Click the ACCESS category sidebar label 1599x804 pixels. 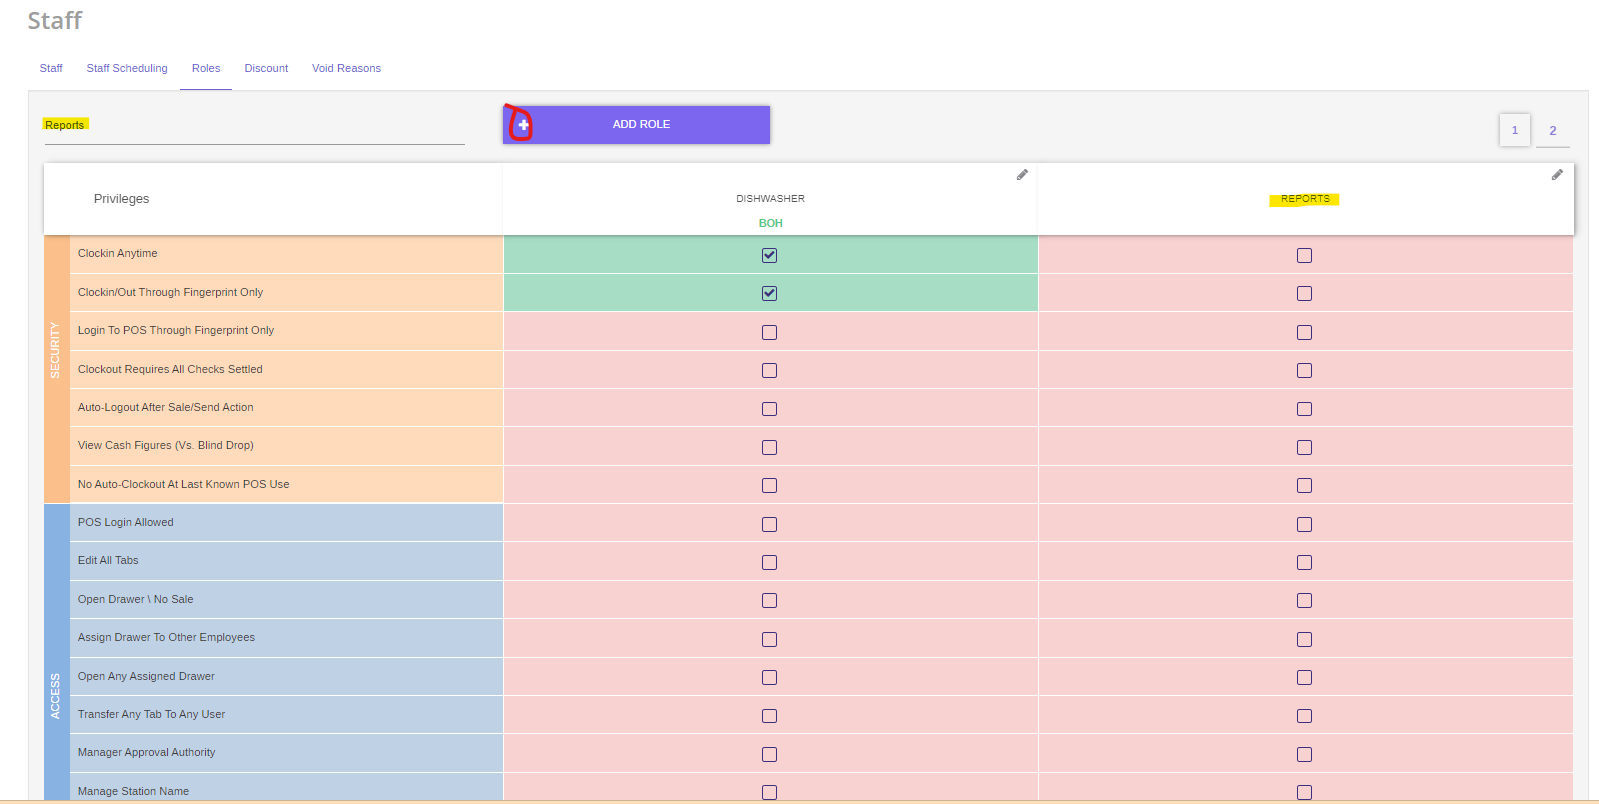point(55,696)
